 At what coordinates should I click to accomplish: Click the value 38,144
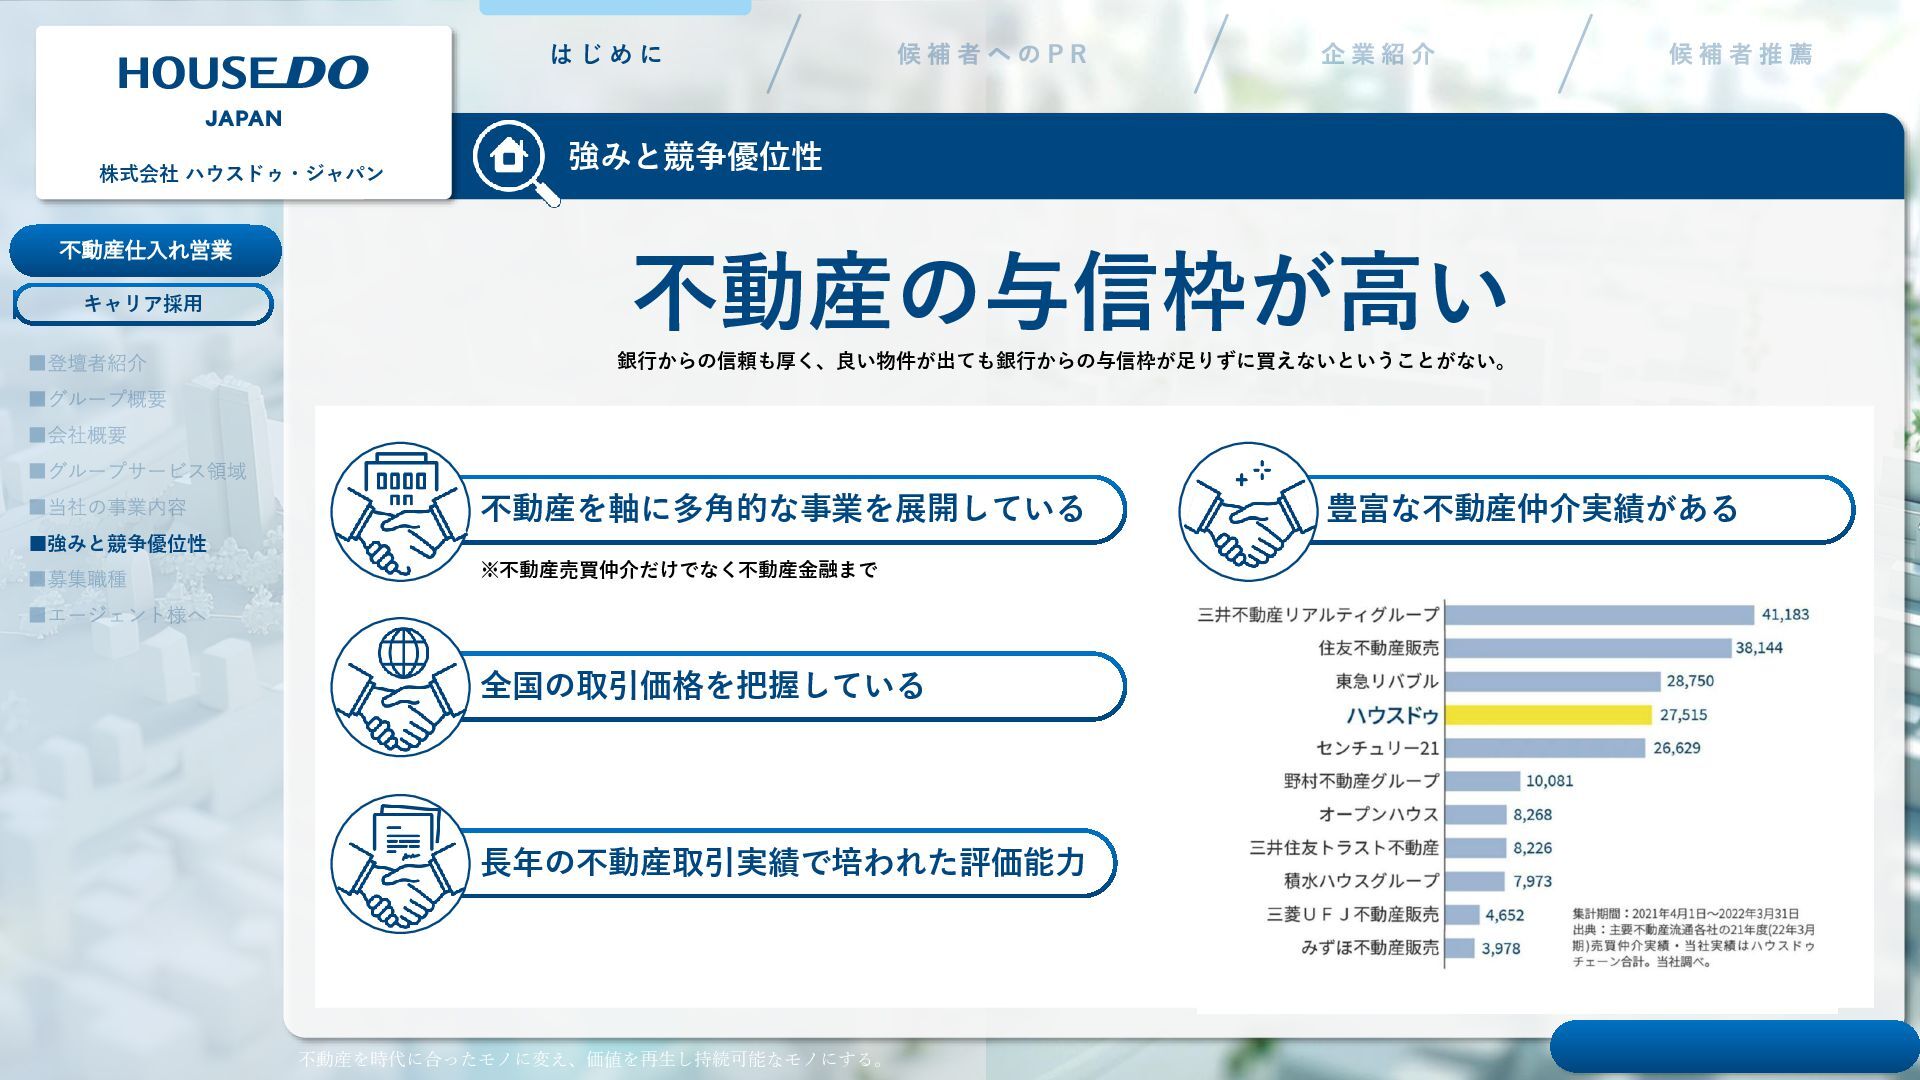point(1759,648)
